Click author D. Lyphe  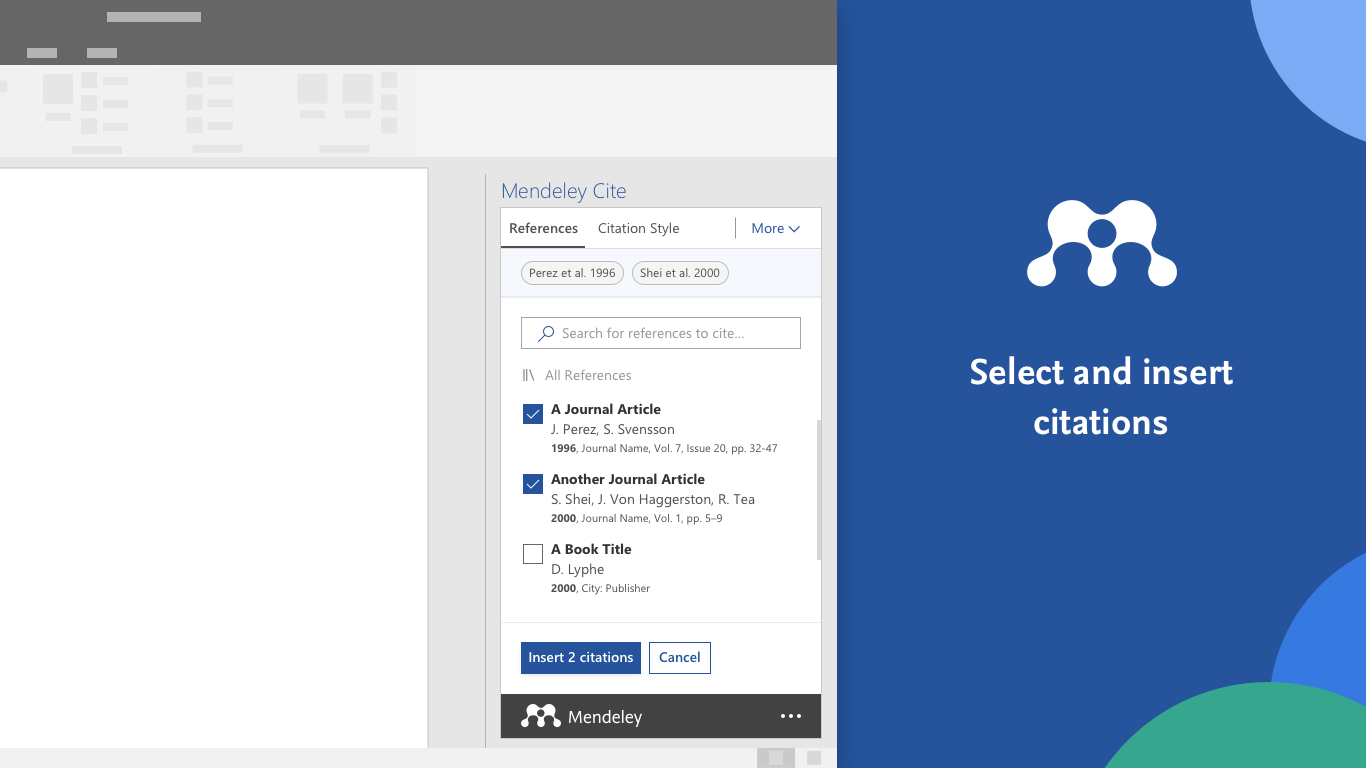tap(578, 569)
